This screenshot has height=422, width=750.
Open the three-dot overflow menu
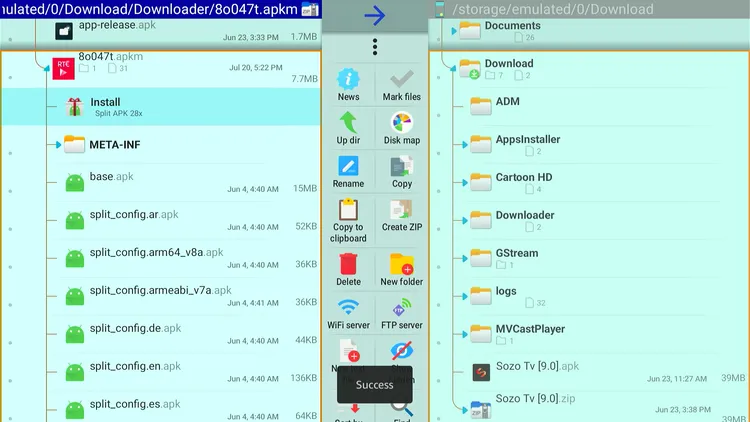pos(375,47)
